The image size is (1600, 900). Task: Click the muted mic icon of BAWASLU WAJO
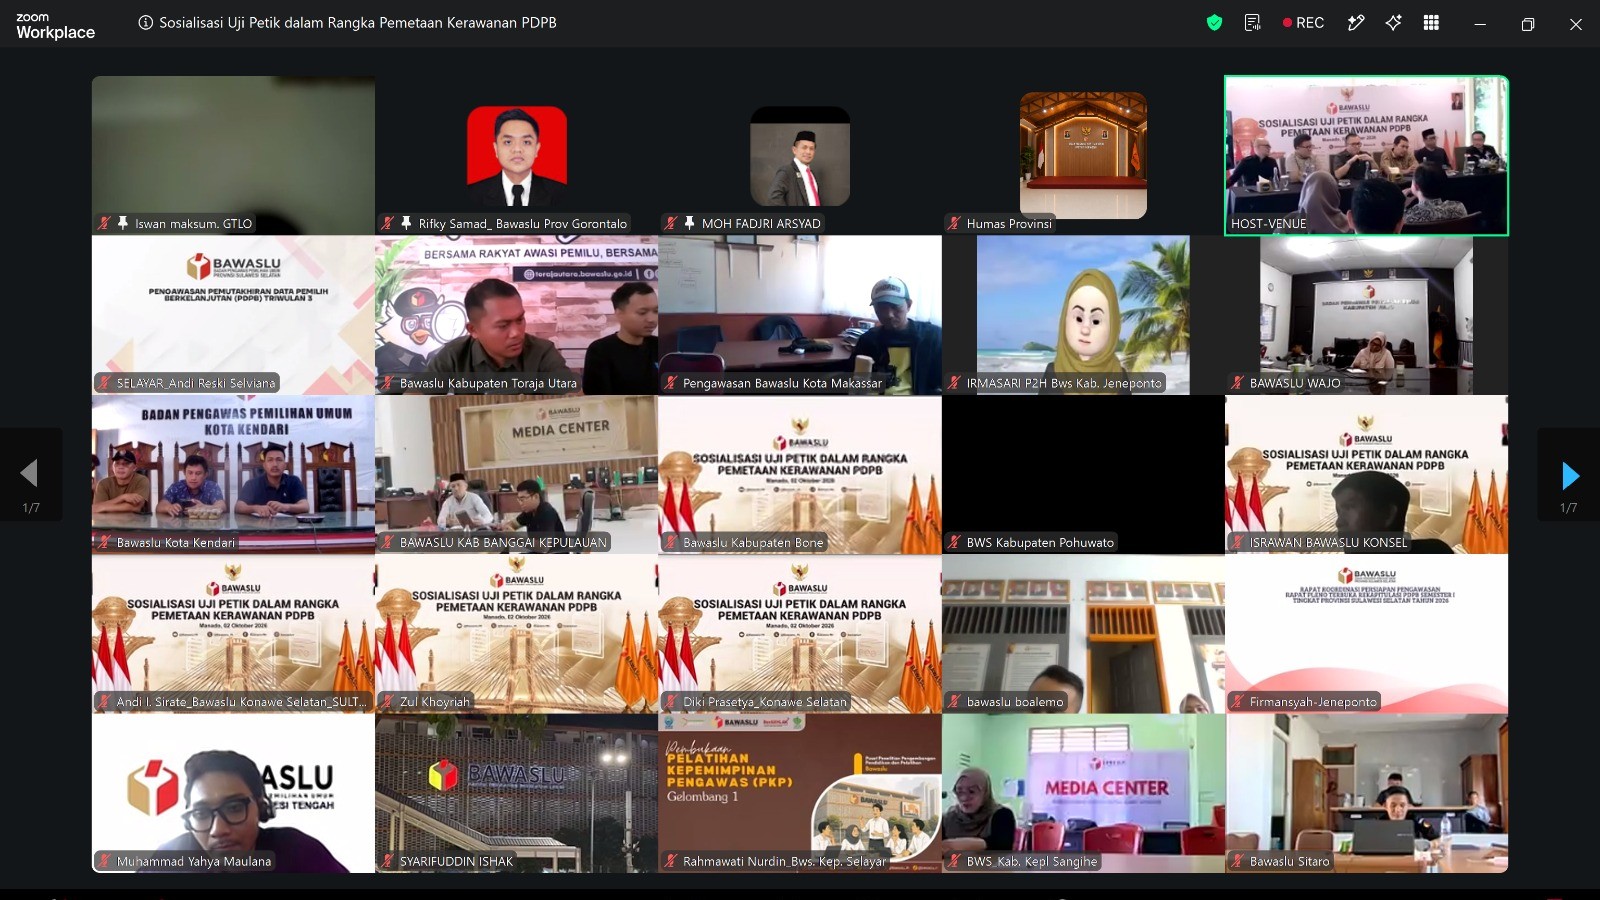tap(1238, 383)
